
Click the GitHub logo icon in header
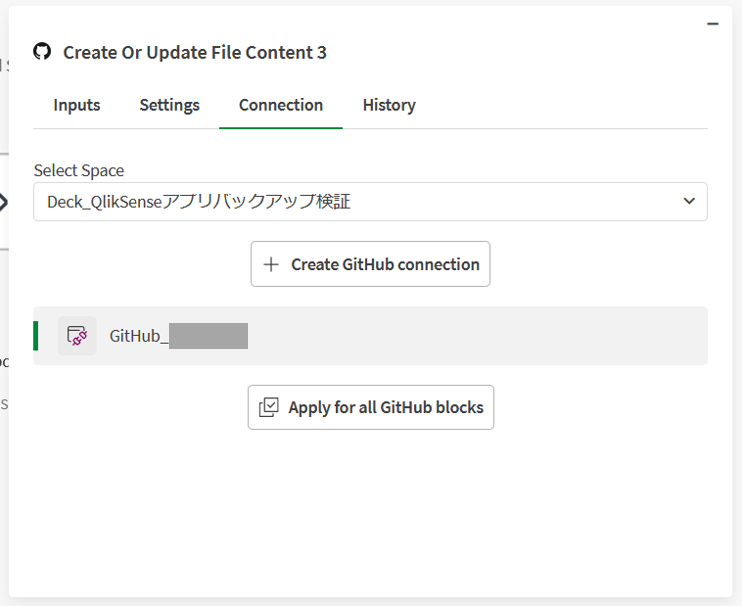click(42, 52)
